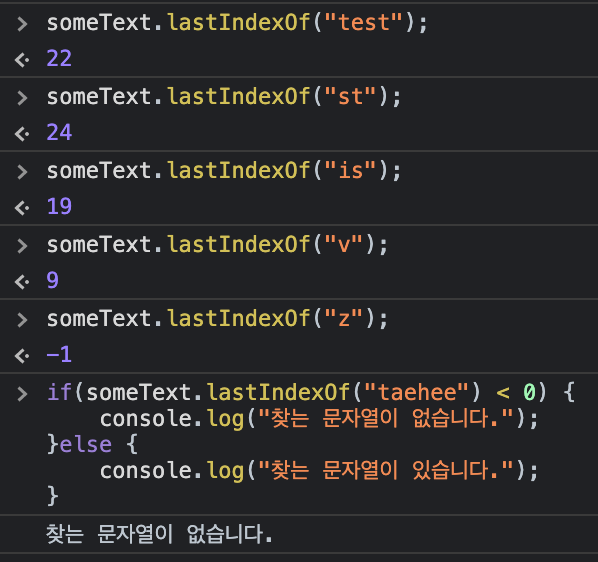Click the return arrow icon beside 19
598x562 pixels.
pos(22,208)
